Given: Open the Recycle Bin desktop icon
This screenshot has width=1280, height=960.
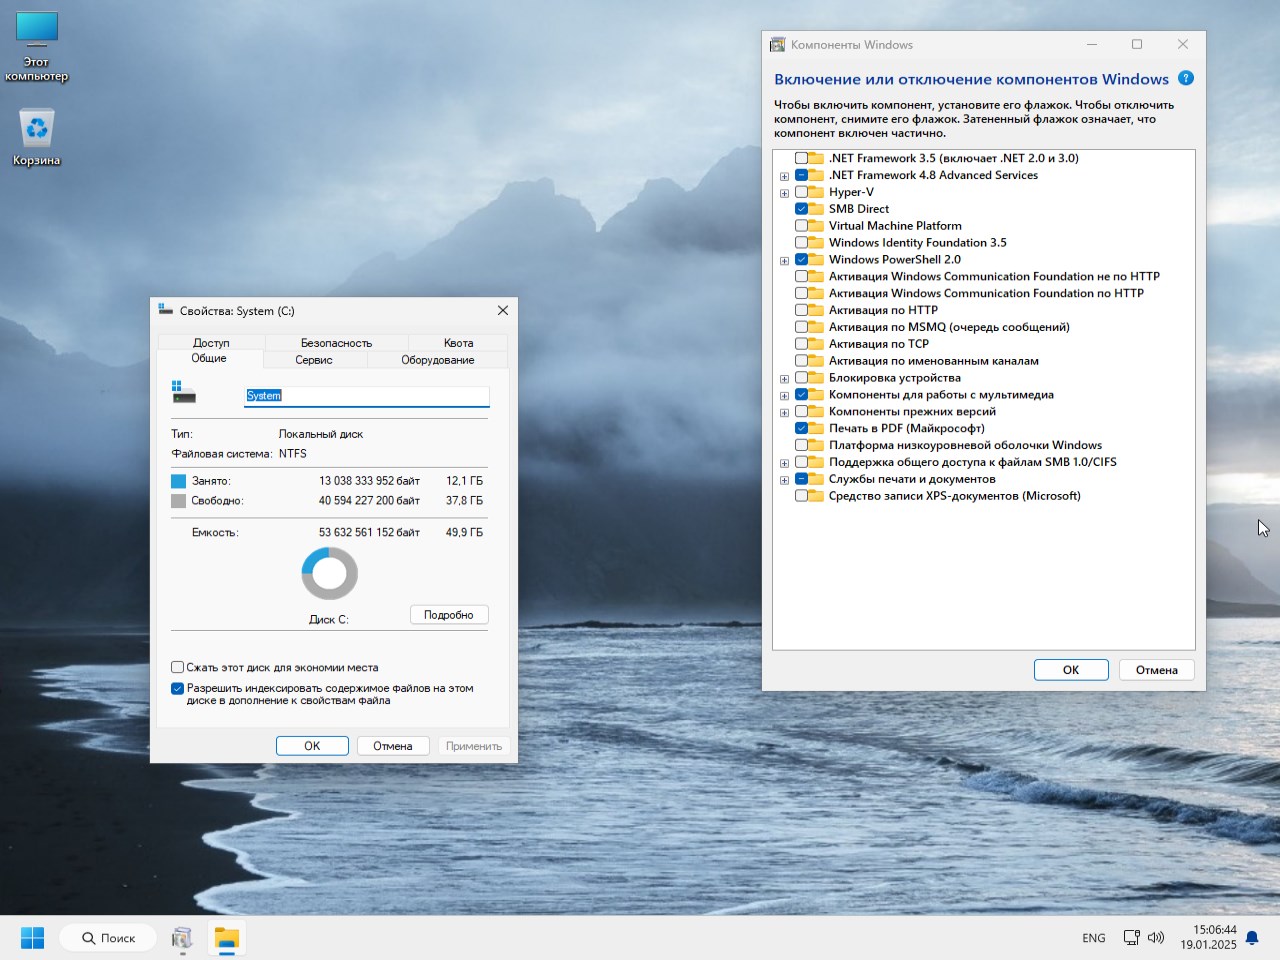Looking at the screenshot, I should click(37, 137).
